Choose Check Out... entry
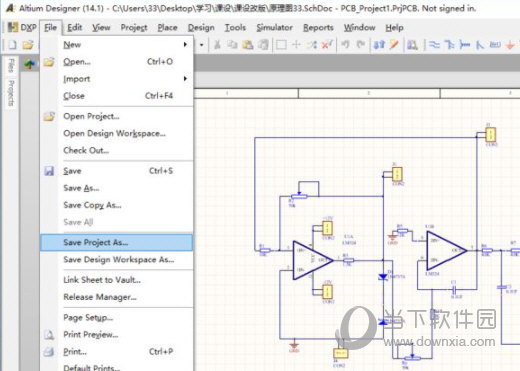 pos(117,150)
